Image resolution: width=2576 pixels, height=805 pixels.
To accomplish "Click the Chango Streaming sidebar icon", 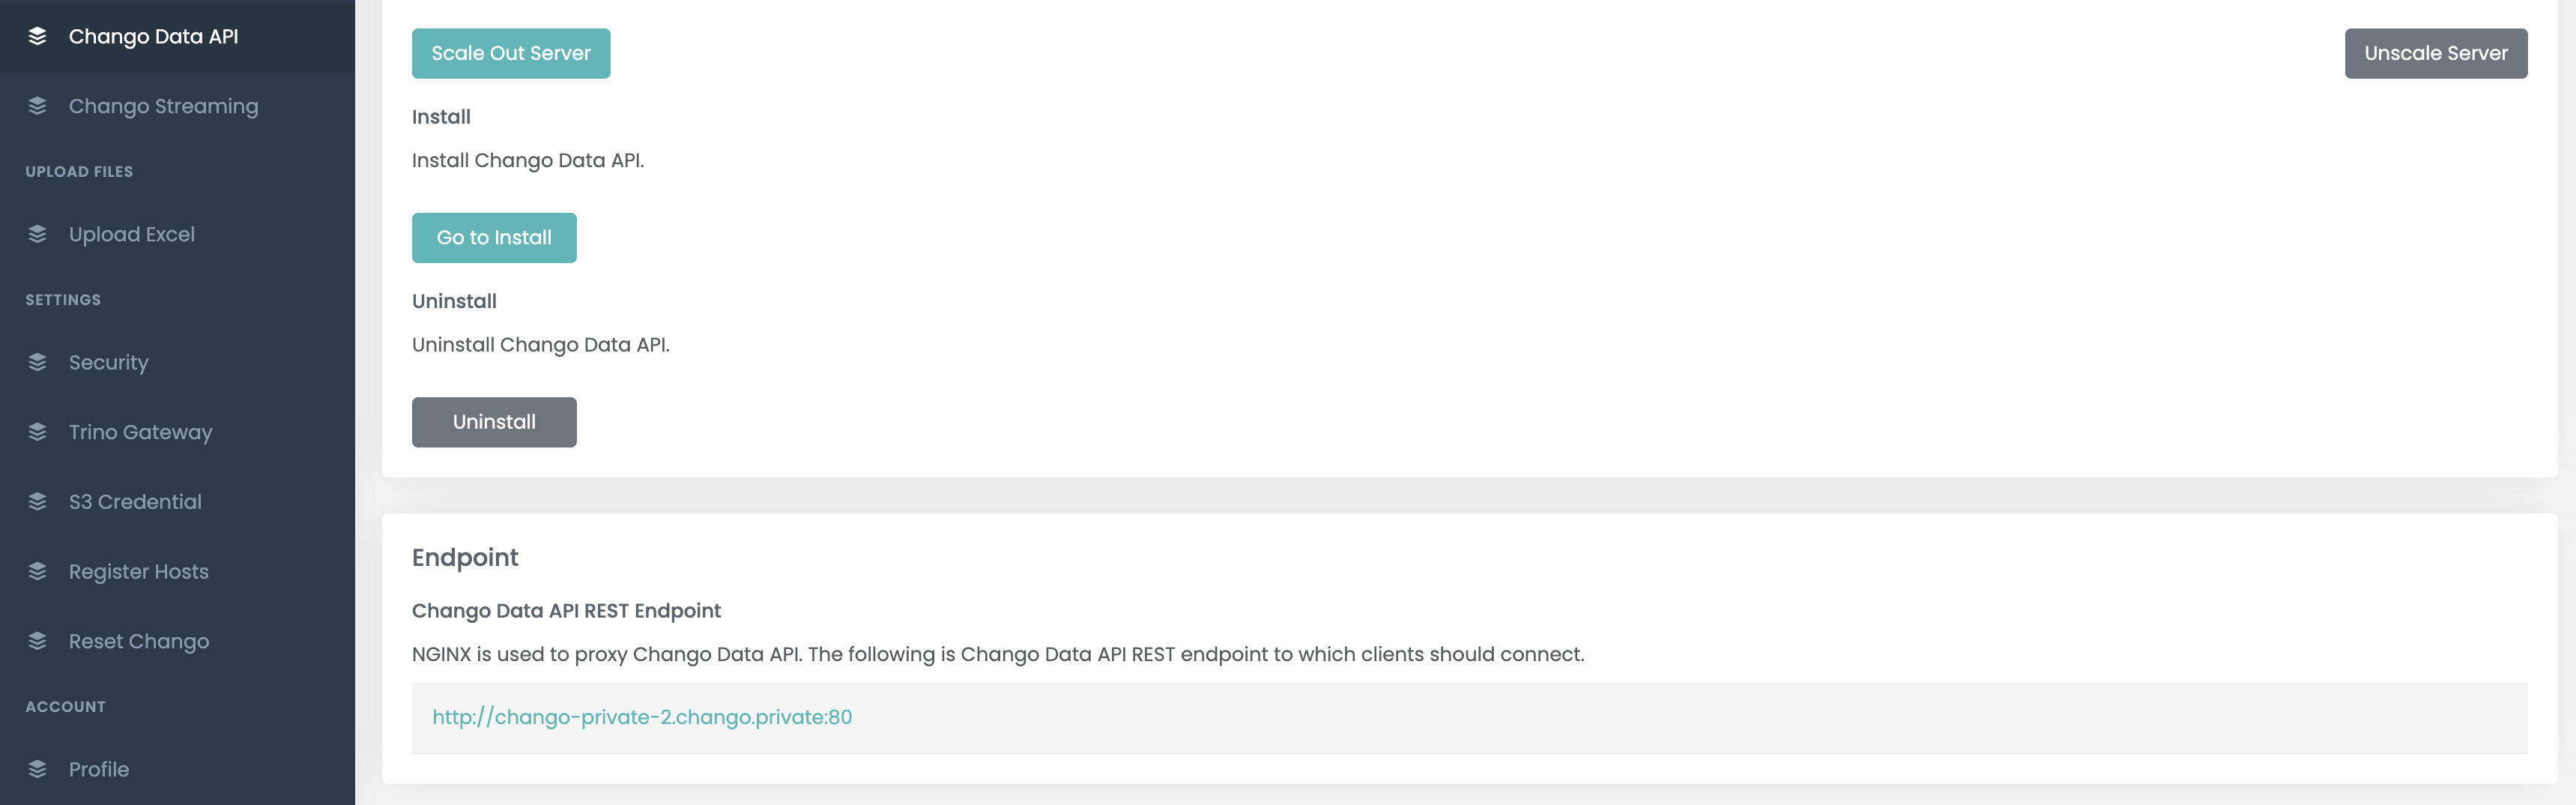I will (x=38, y=106).
